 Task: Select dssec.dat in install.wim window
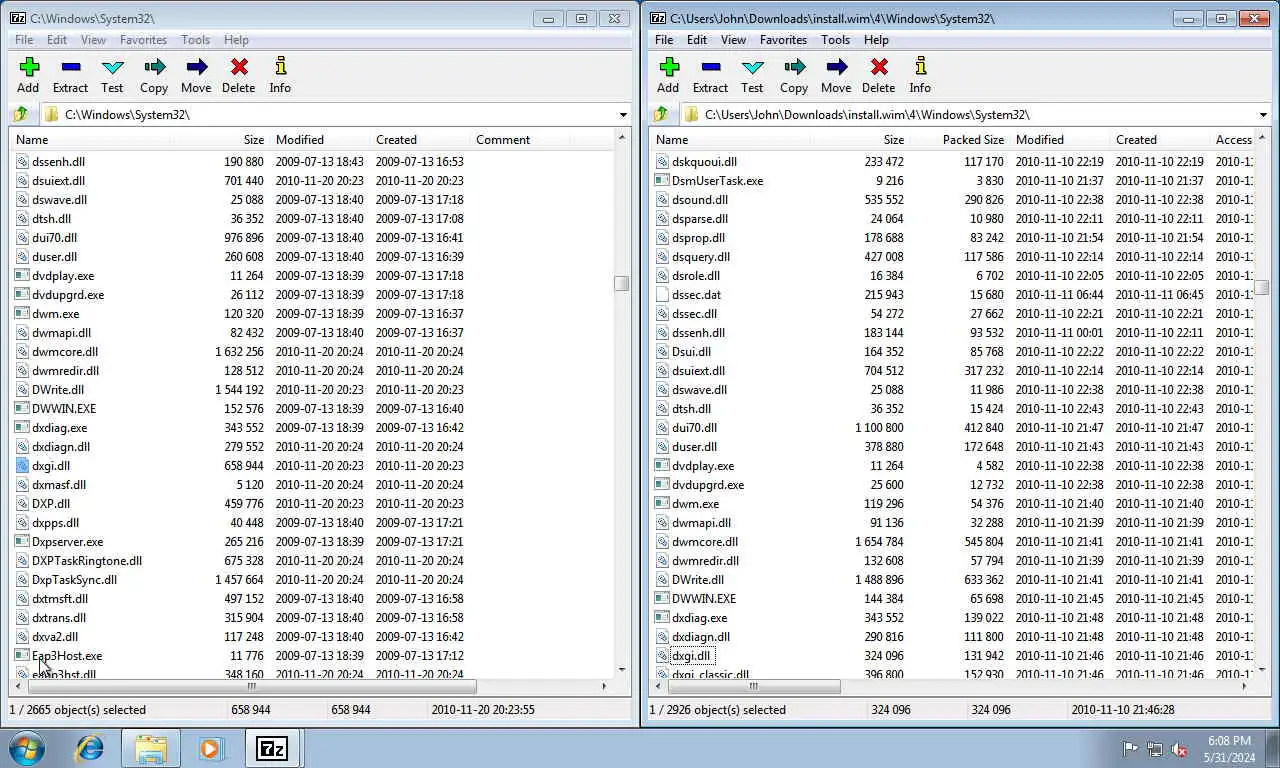(696, 295)
